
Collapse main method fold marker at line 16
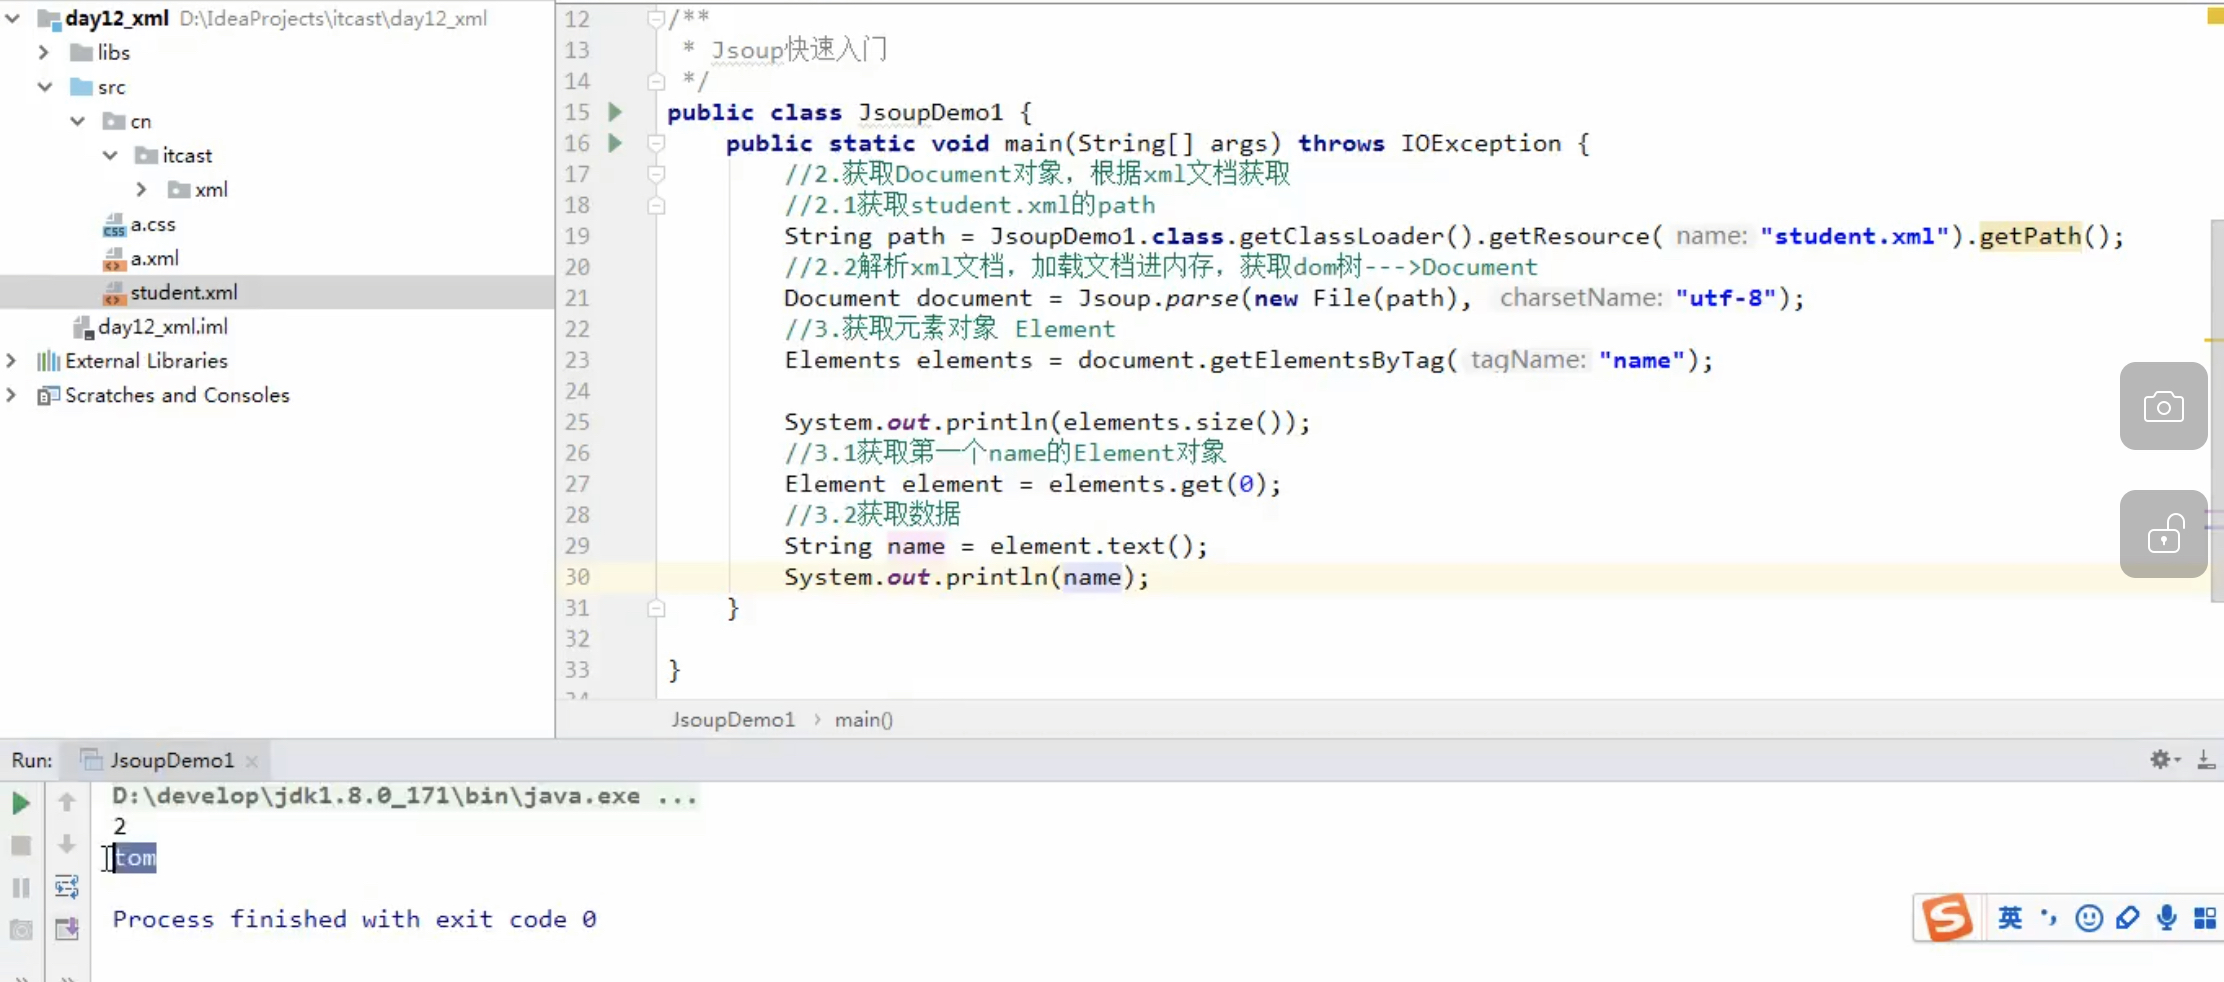tap(656, 143)
